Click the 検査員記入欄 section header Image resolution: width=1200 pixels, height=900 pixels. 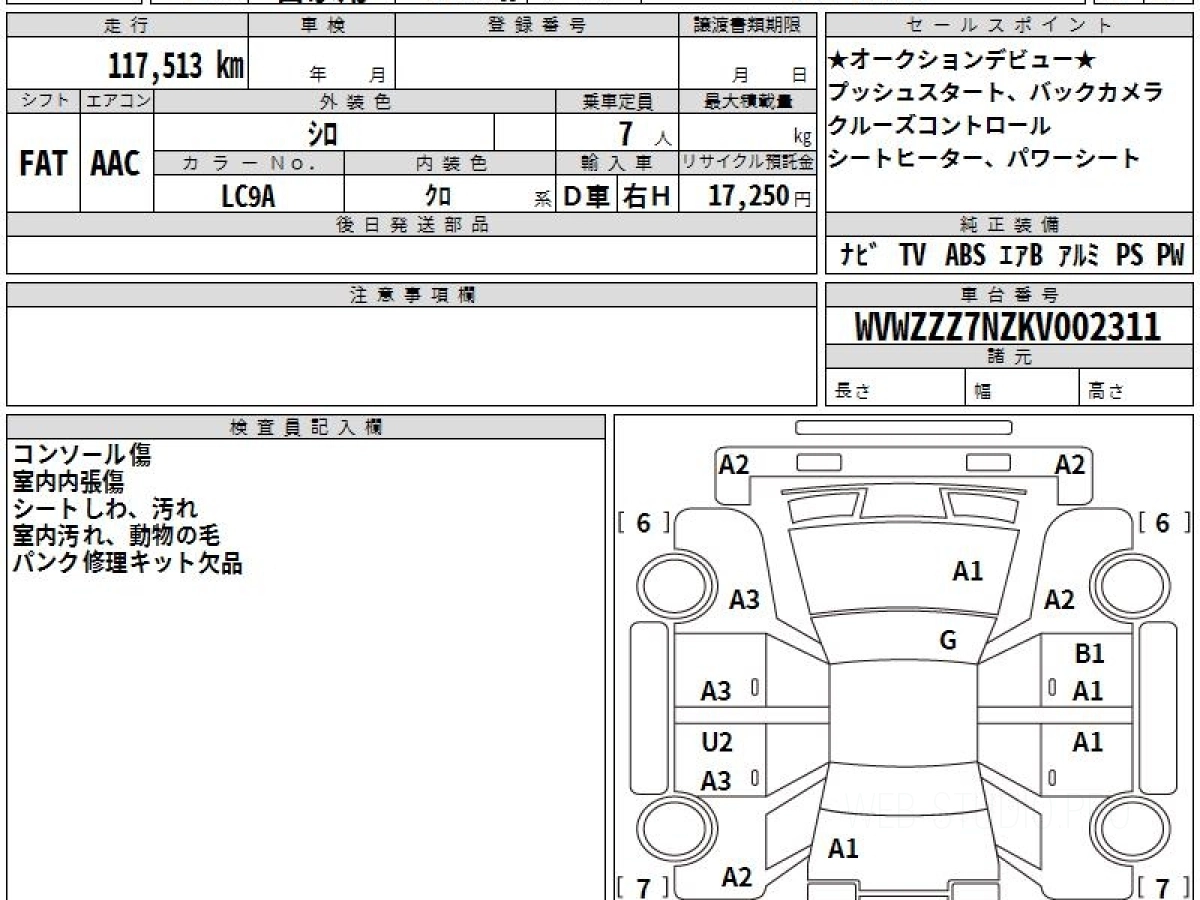pos(306,427)
